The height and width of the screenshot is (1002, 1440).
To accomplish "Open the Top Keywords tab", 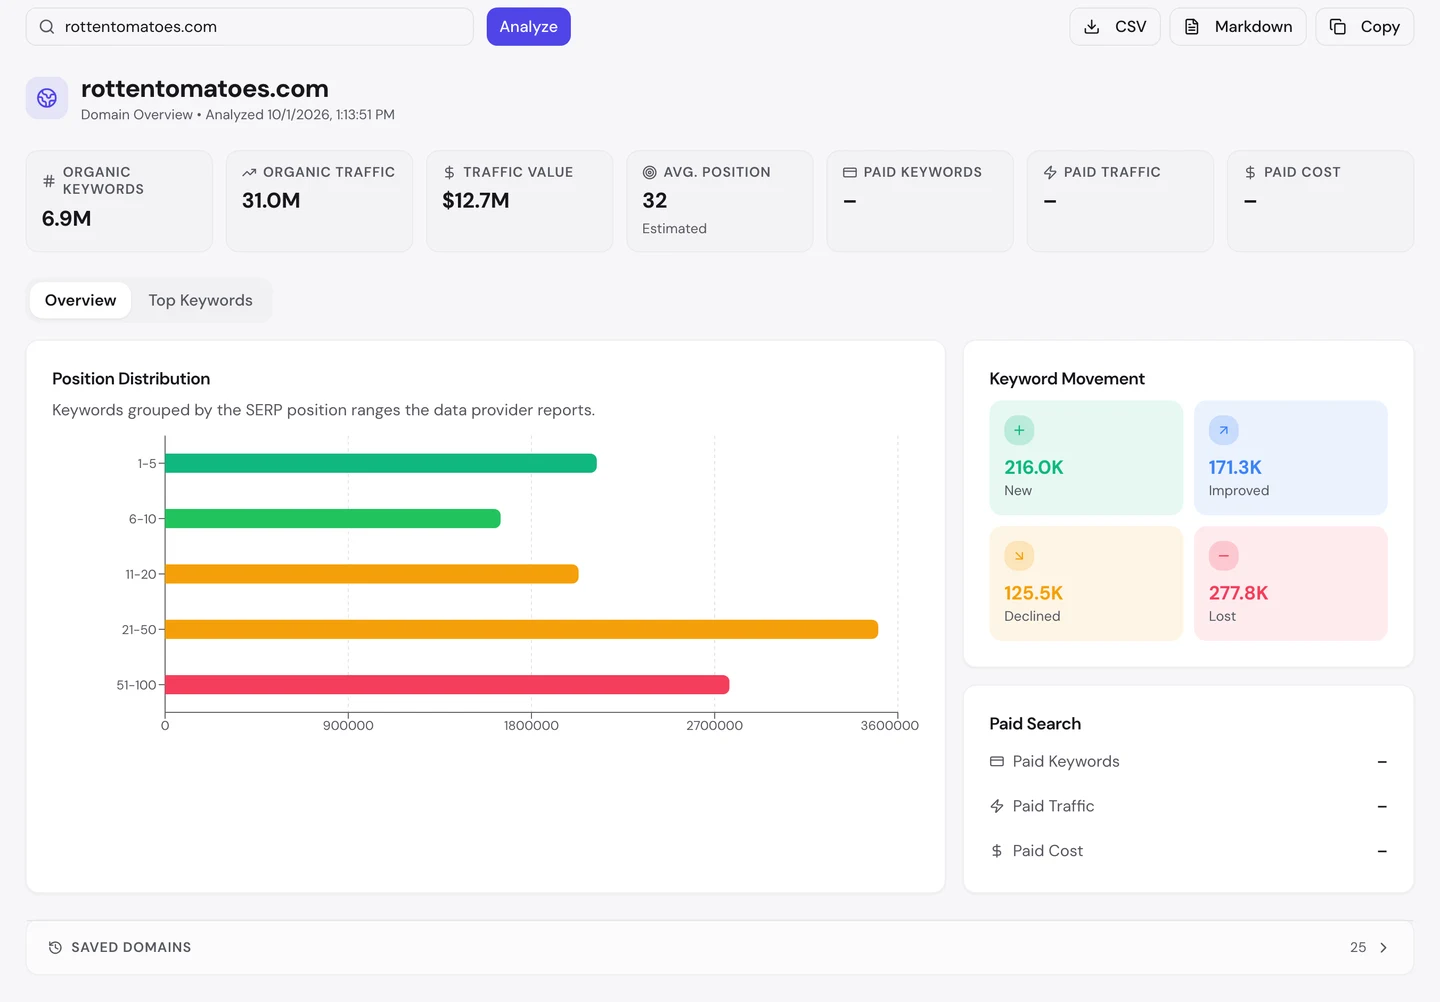I will 201,300.
